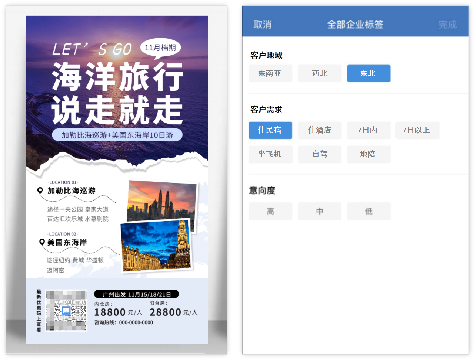Click the blue-sky castle photo on poster
Image resolution: width=476 pixels, height=361 pixels.
click(156, 246)
